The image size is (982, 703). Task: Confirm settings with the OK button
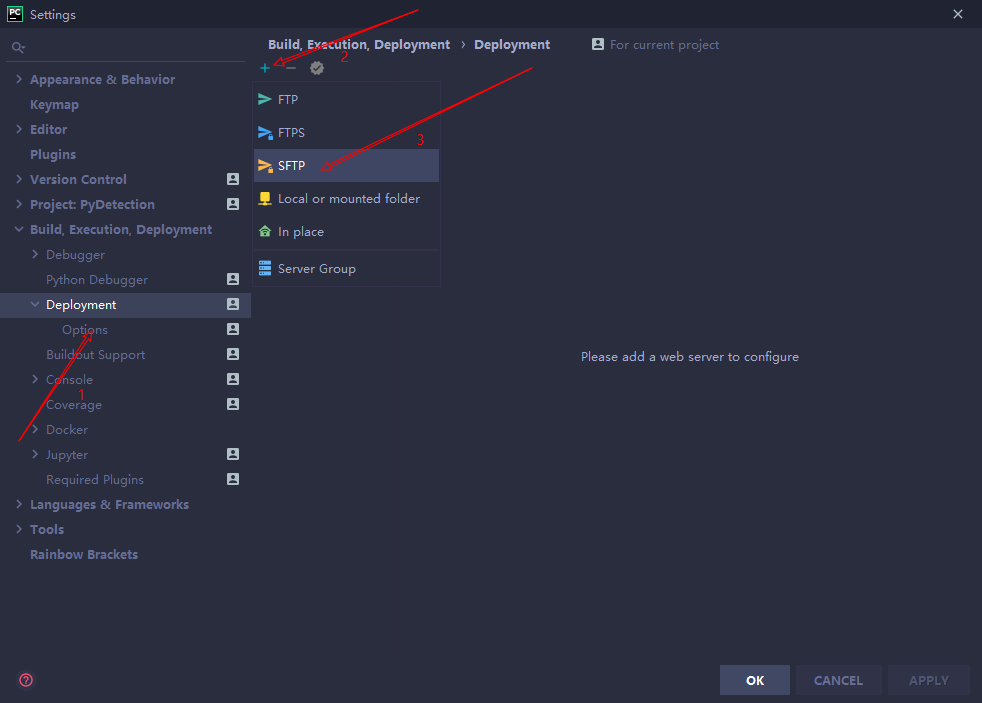(x=755, y=680)
